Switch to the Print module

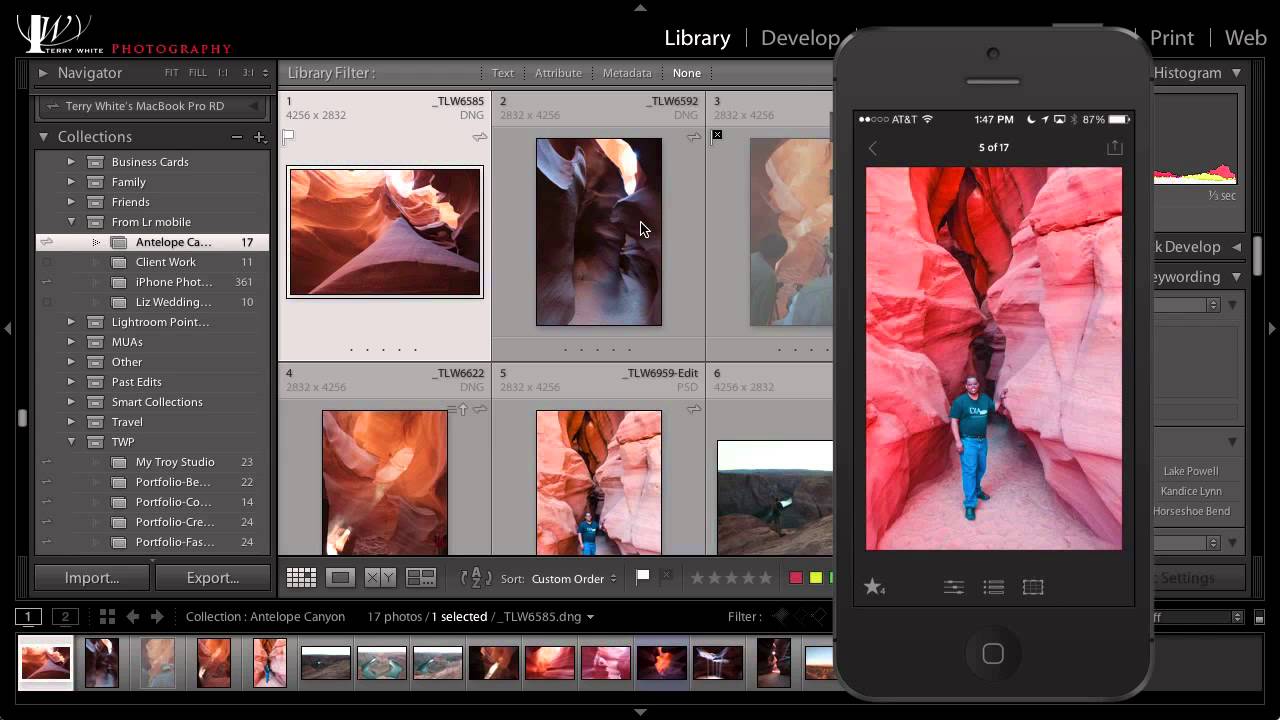1172,38
